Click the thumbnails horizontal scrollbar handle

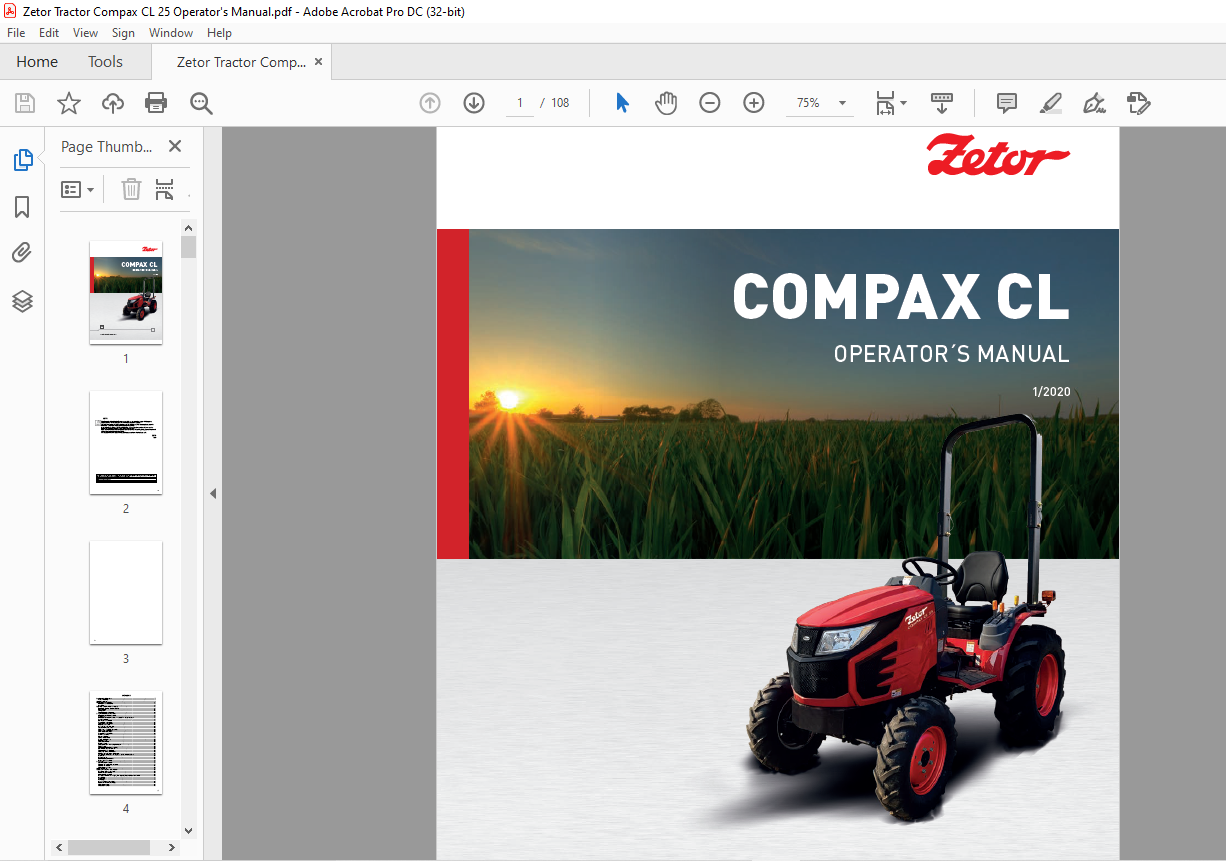[109, 847]
